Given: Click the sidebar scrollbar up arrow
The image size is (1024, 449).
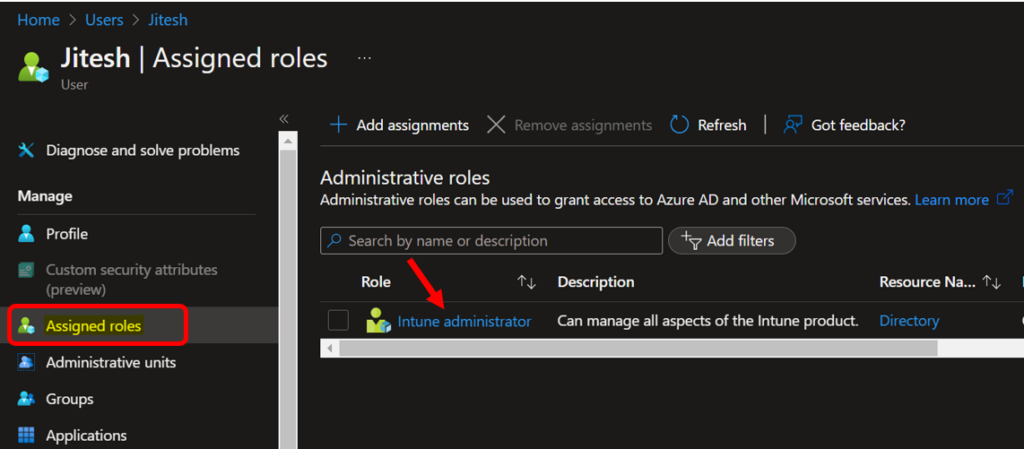Looking at the screenshot, I should [288, 140].
